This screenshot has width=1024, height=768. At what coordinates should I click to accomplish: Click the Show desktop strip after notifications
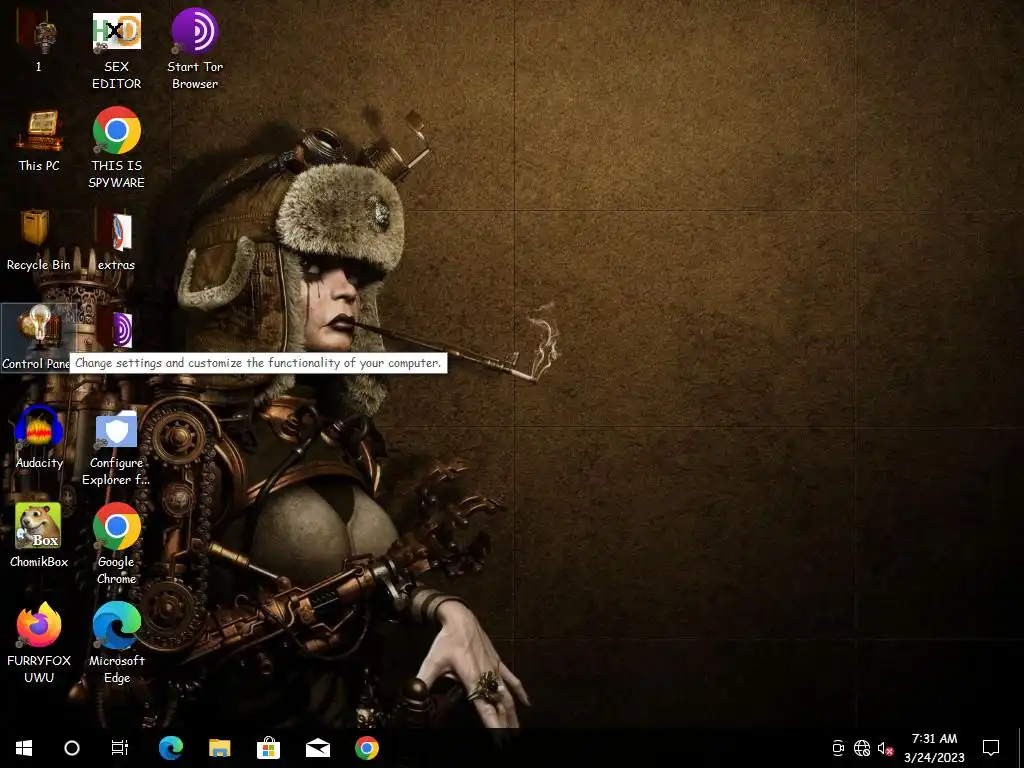click(1020, 748)
